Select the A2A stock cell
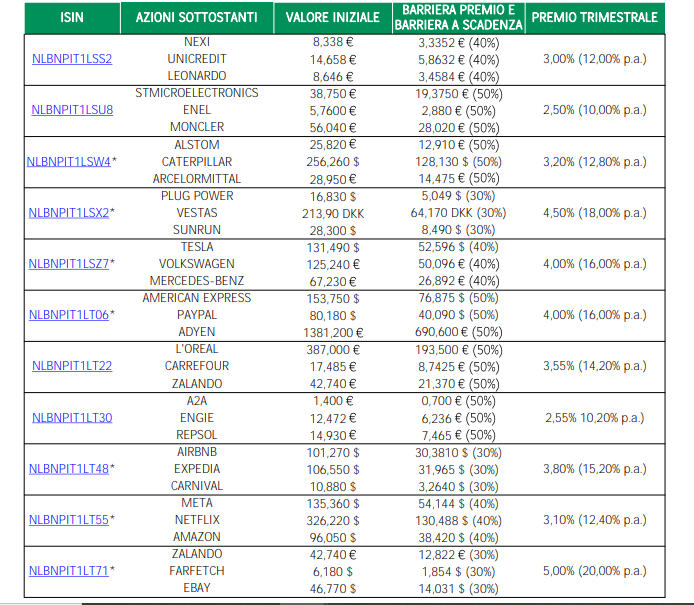The height and width of the screenshot is (605, 694). point(197,401)
